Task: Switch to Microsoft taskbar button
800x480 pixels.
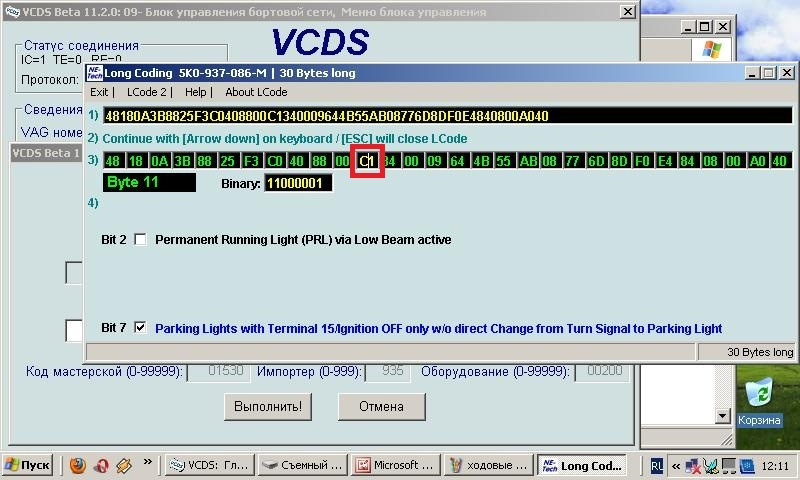Action: 396,465
